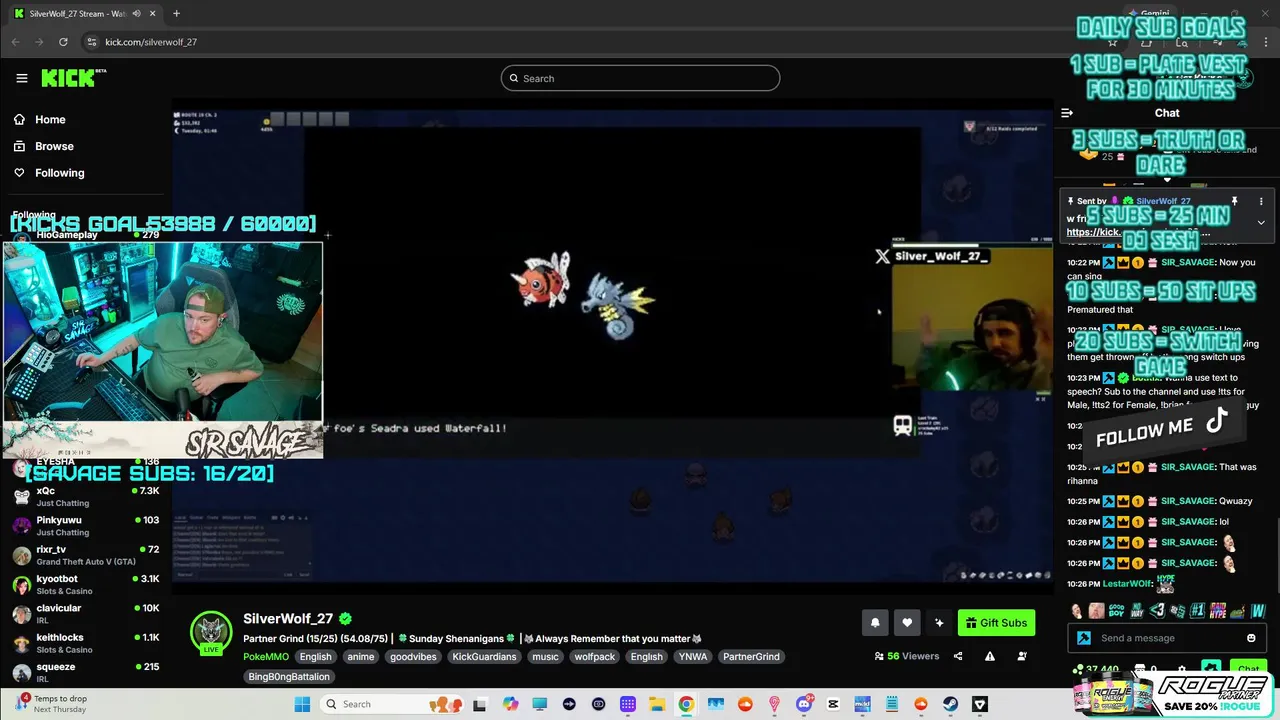Click the wolfpack tag
Screen dimensions: 1280x720
tap(594, 657)
